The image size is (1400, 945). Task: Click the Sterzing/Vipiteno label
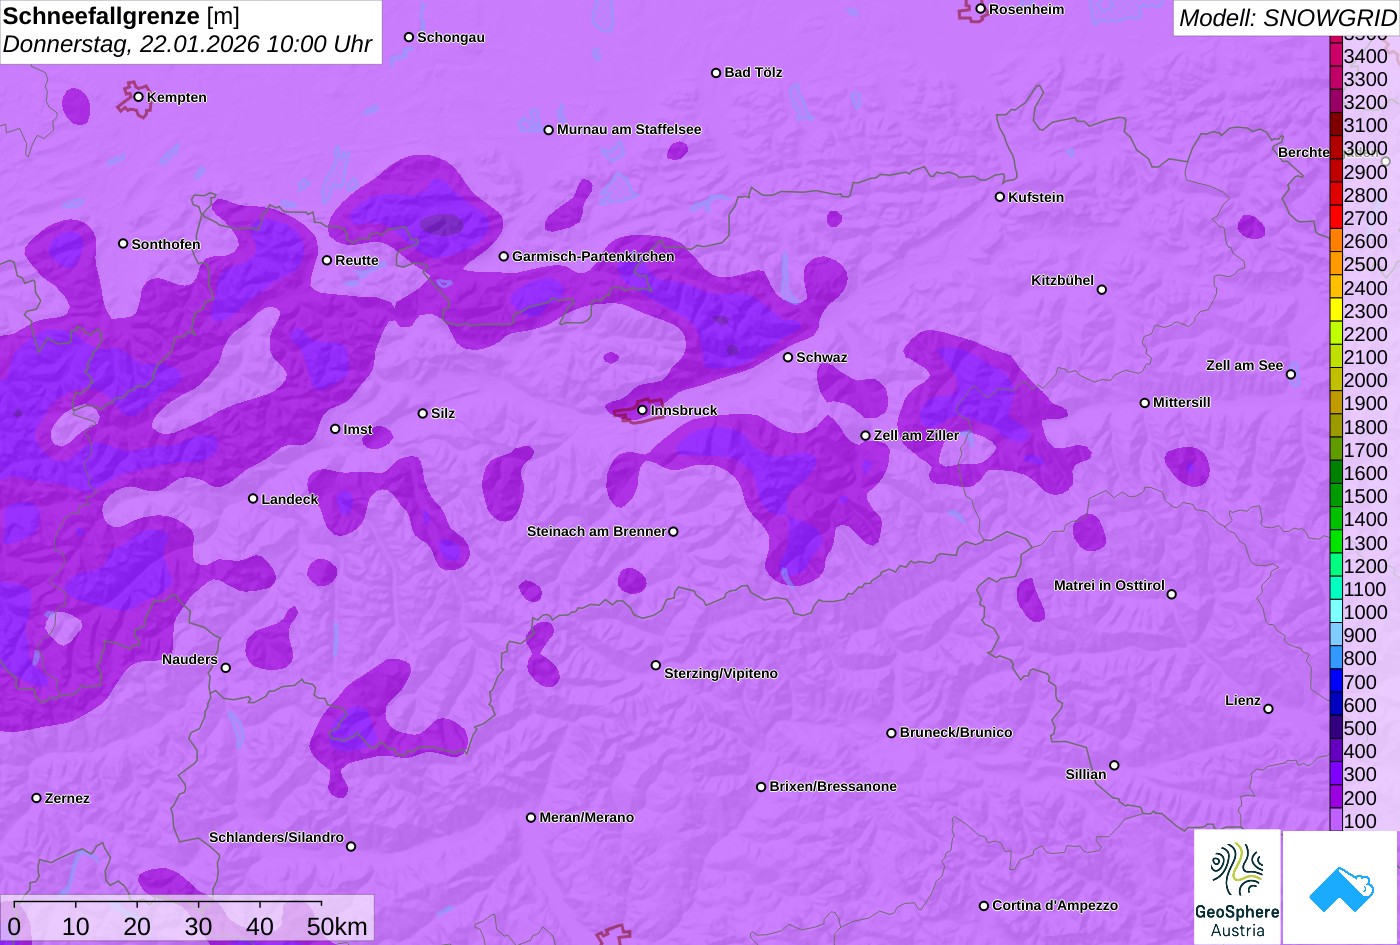click(721, 673)
